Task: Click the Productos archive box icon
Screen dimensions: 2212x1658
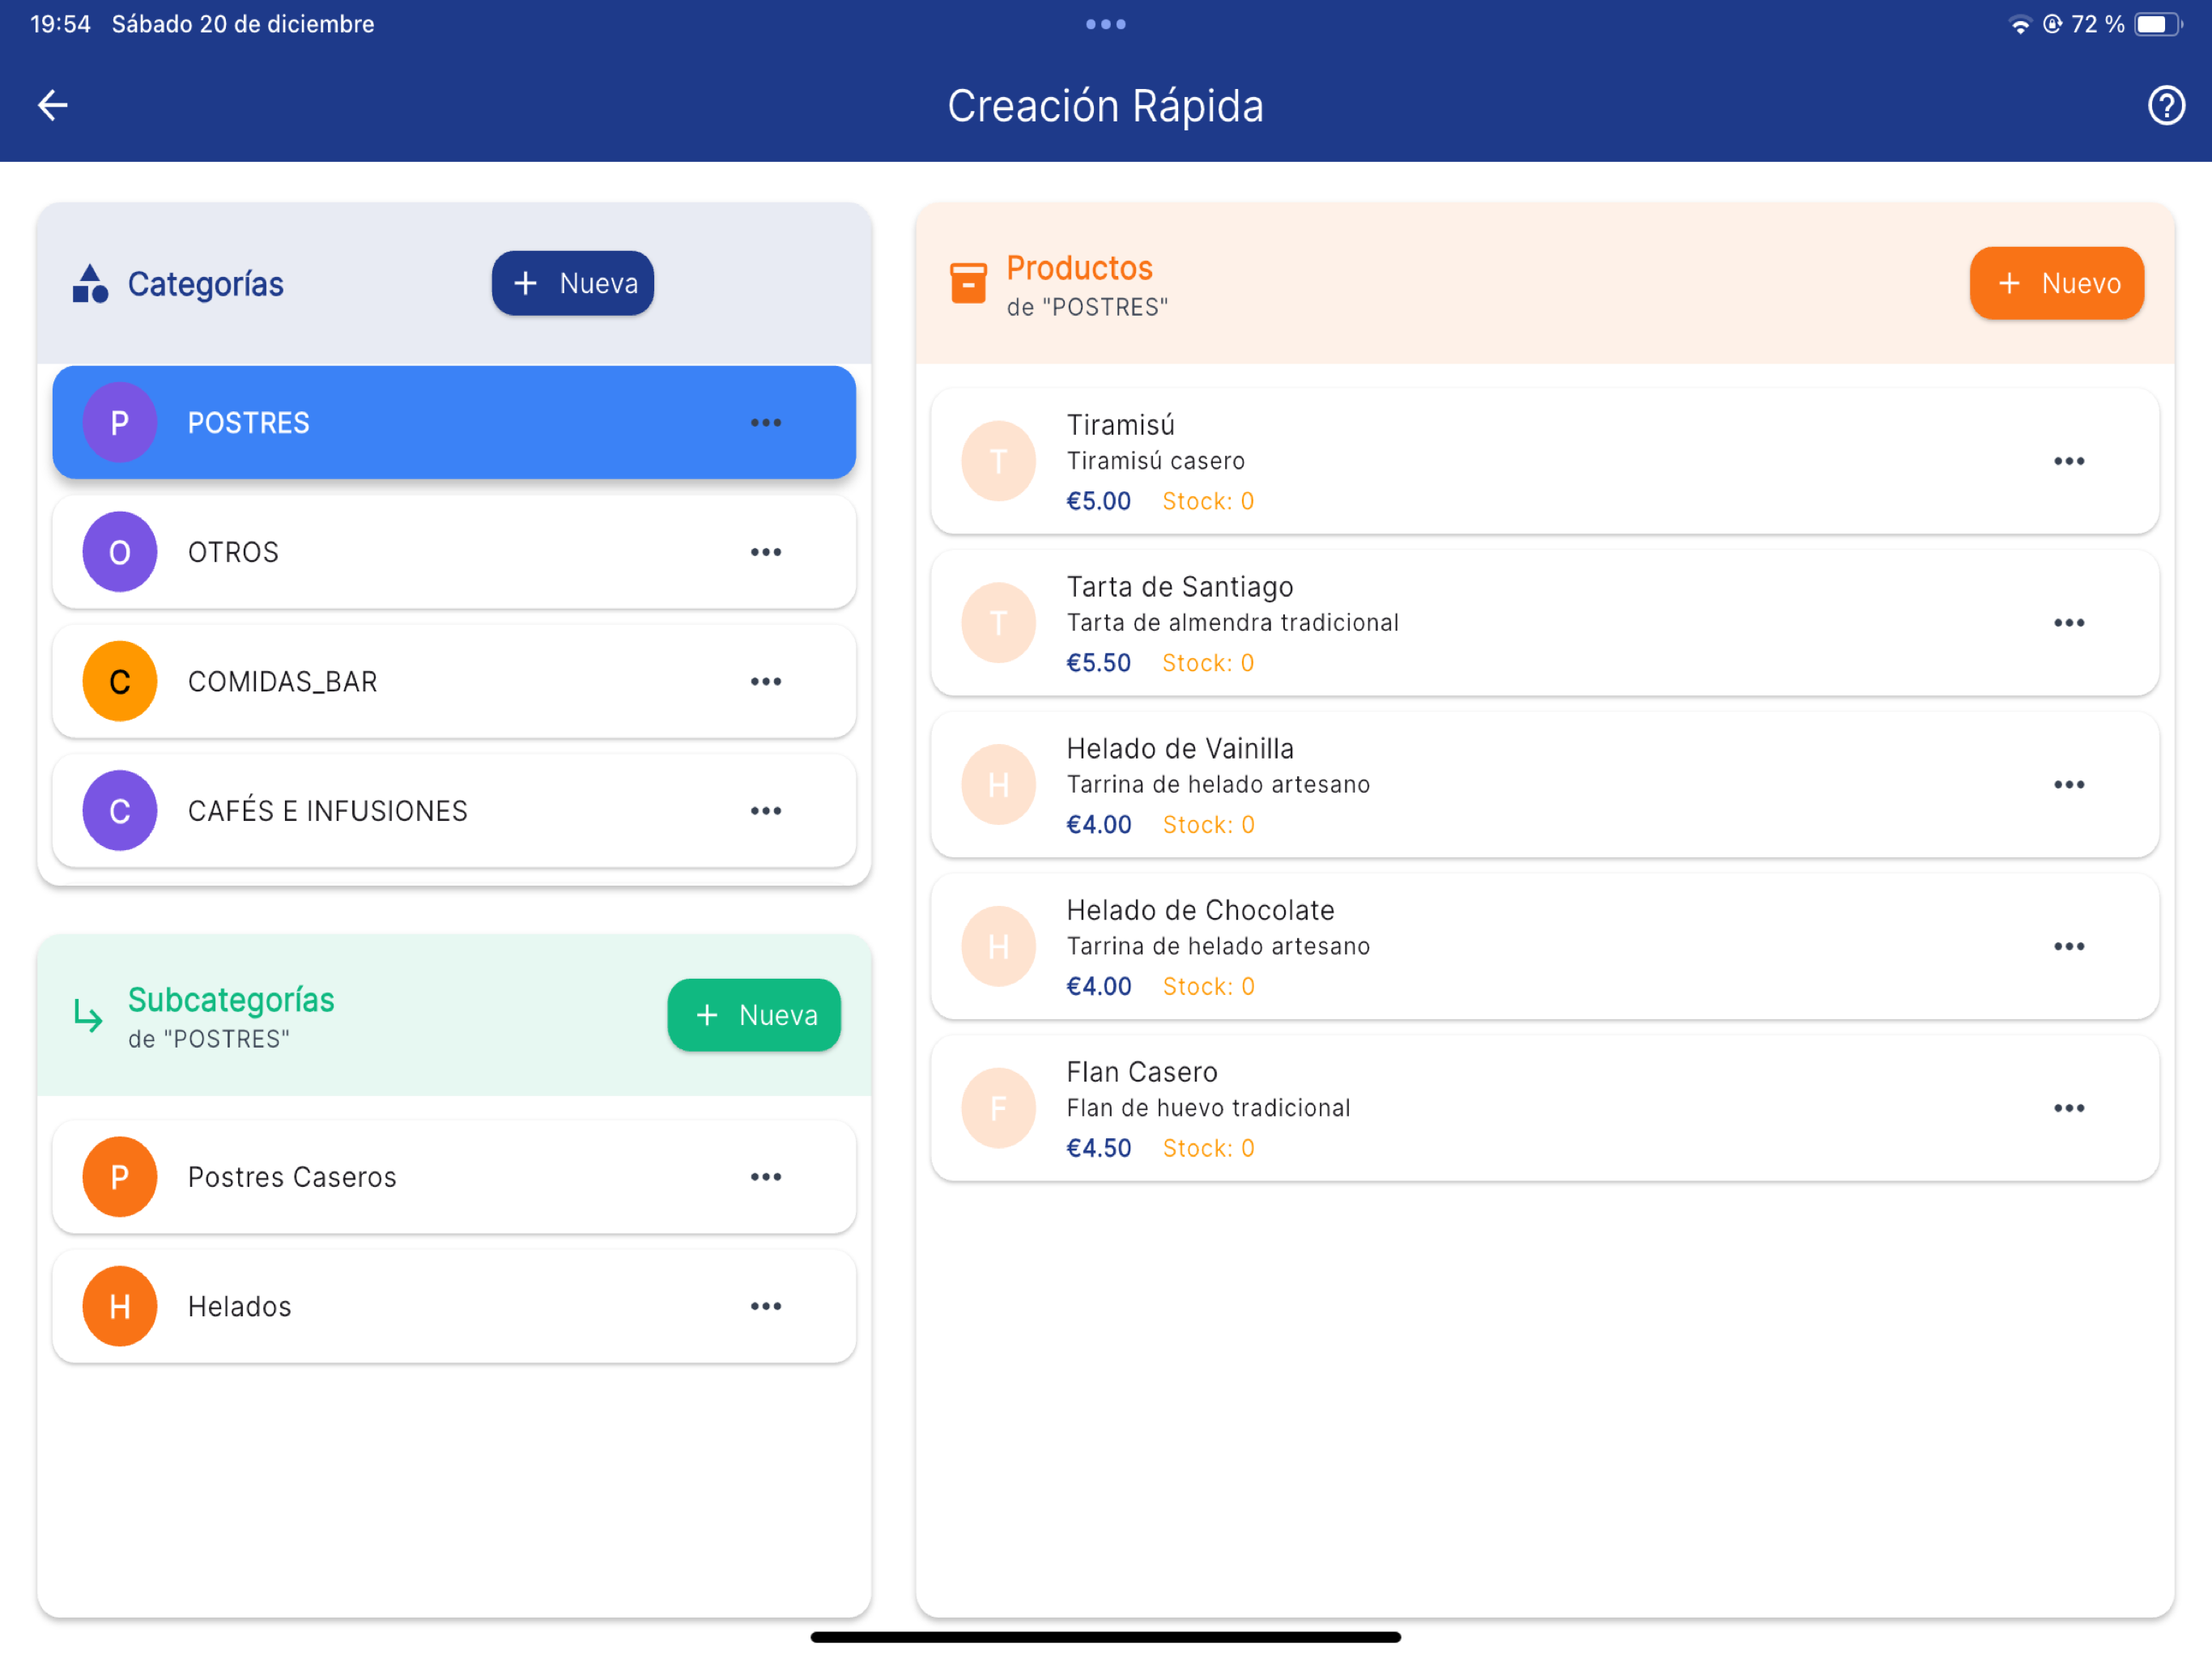Action: point(968,283)
